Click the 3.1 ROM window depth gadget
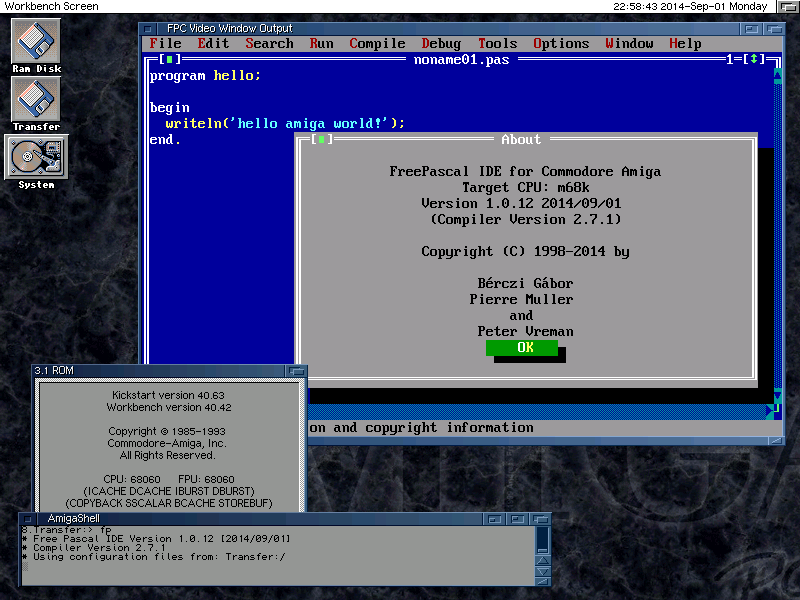The width and height of the screenshot is (800, 600). pyautogui.click(x=296, y=371)
